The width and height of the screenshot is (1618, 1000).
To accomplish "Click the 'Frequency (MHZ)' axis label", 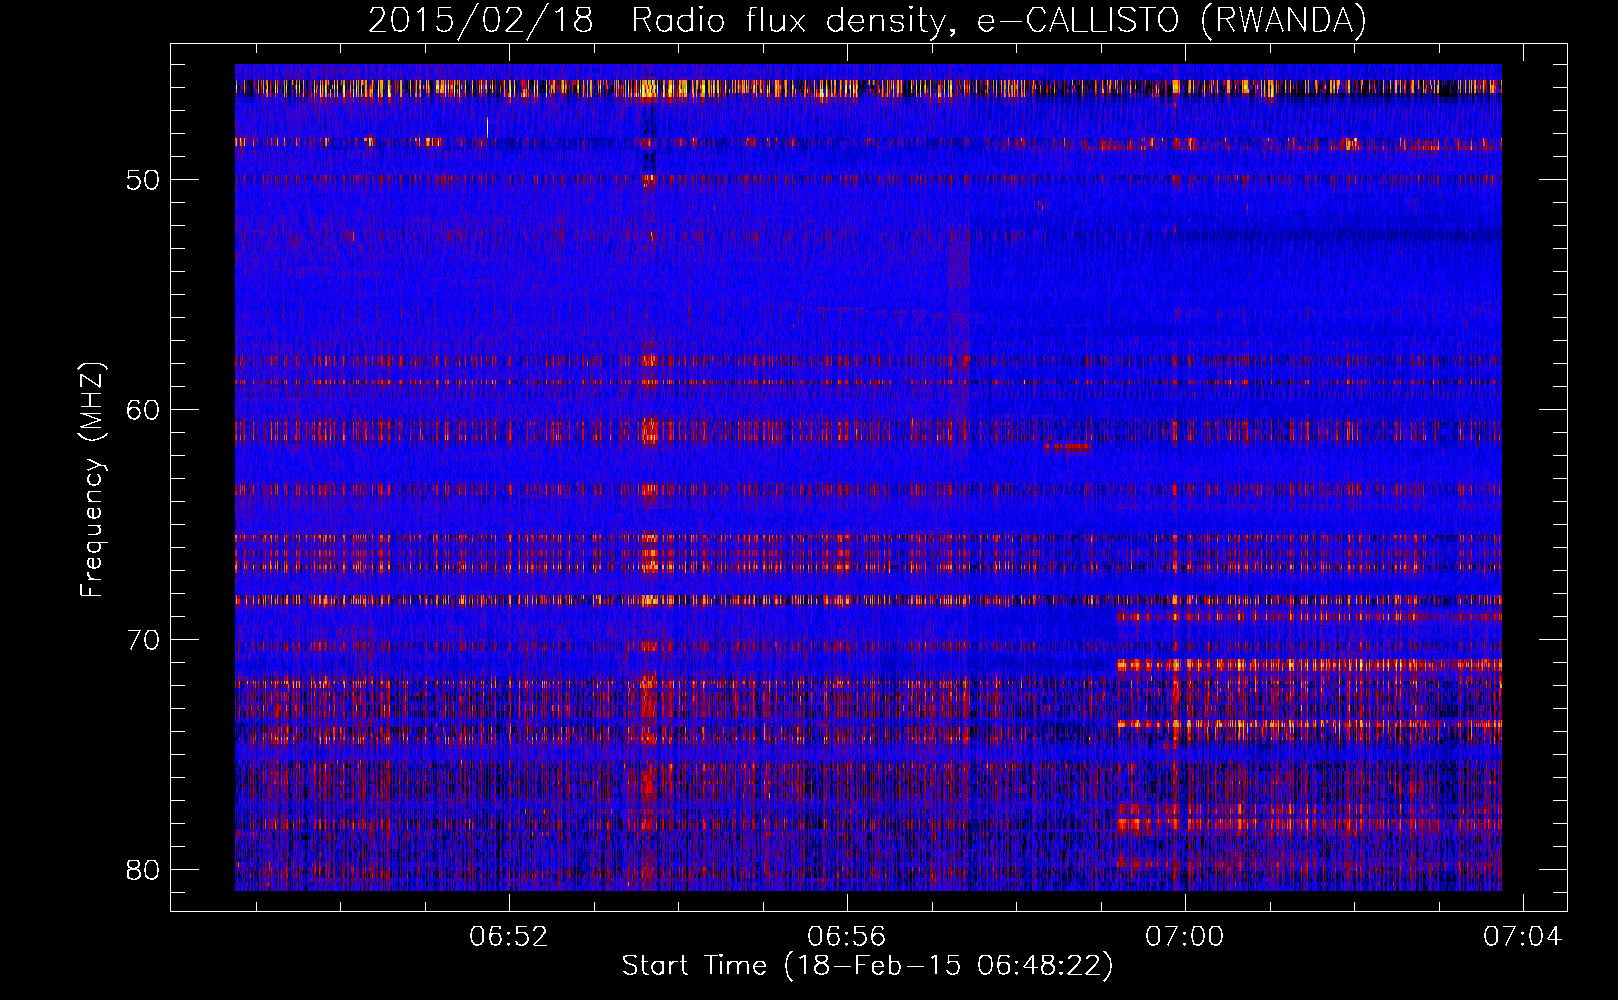I will coord(91,480).
